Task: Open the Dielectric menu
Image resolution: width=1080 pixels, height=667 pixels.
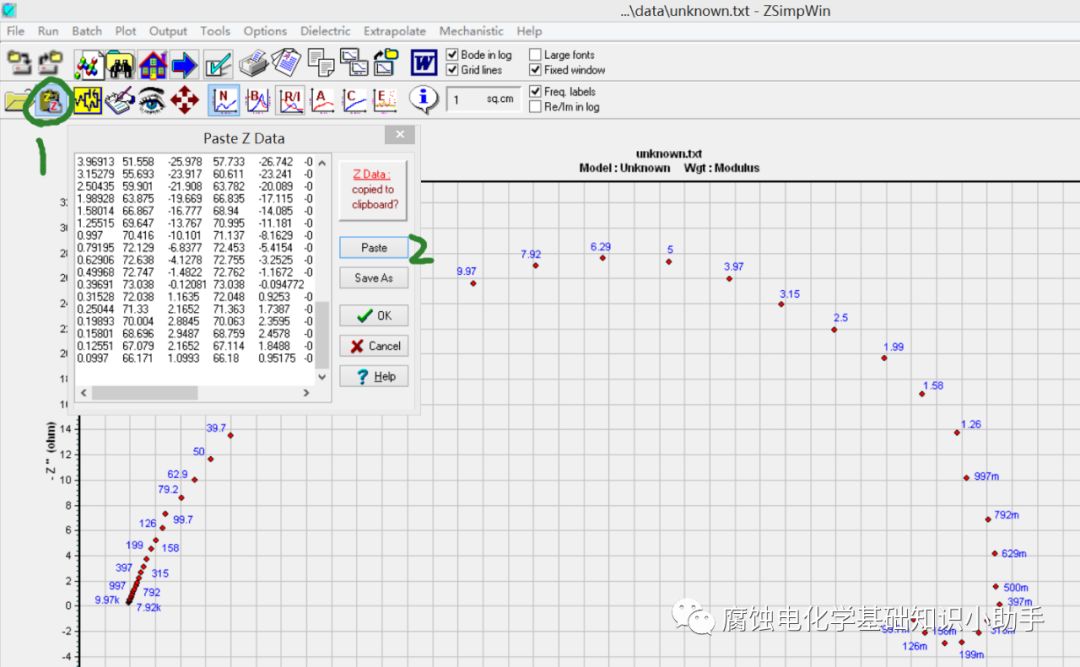Action: click(325, 31)
